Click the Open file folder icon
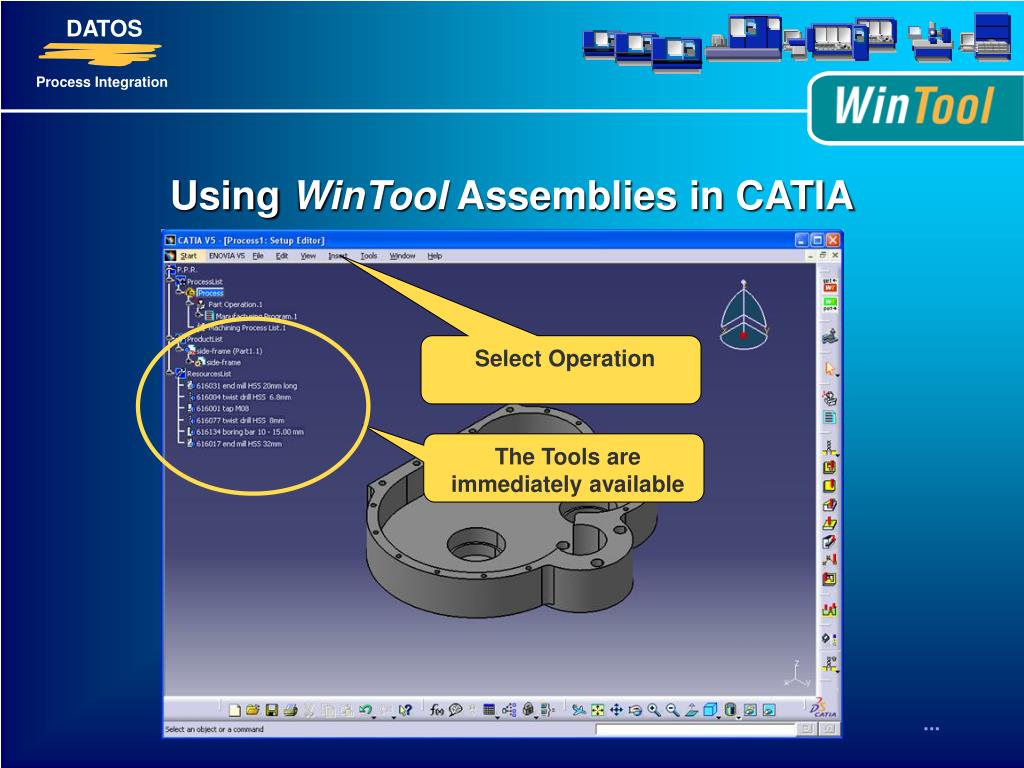1024x768 pixels. tap(252, 710)
